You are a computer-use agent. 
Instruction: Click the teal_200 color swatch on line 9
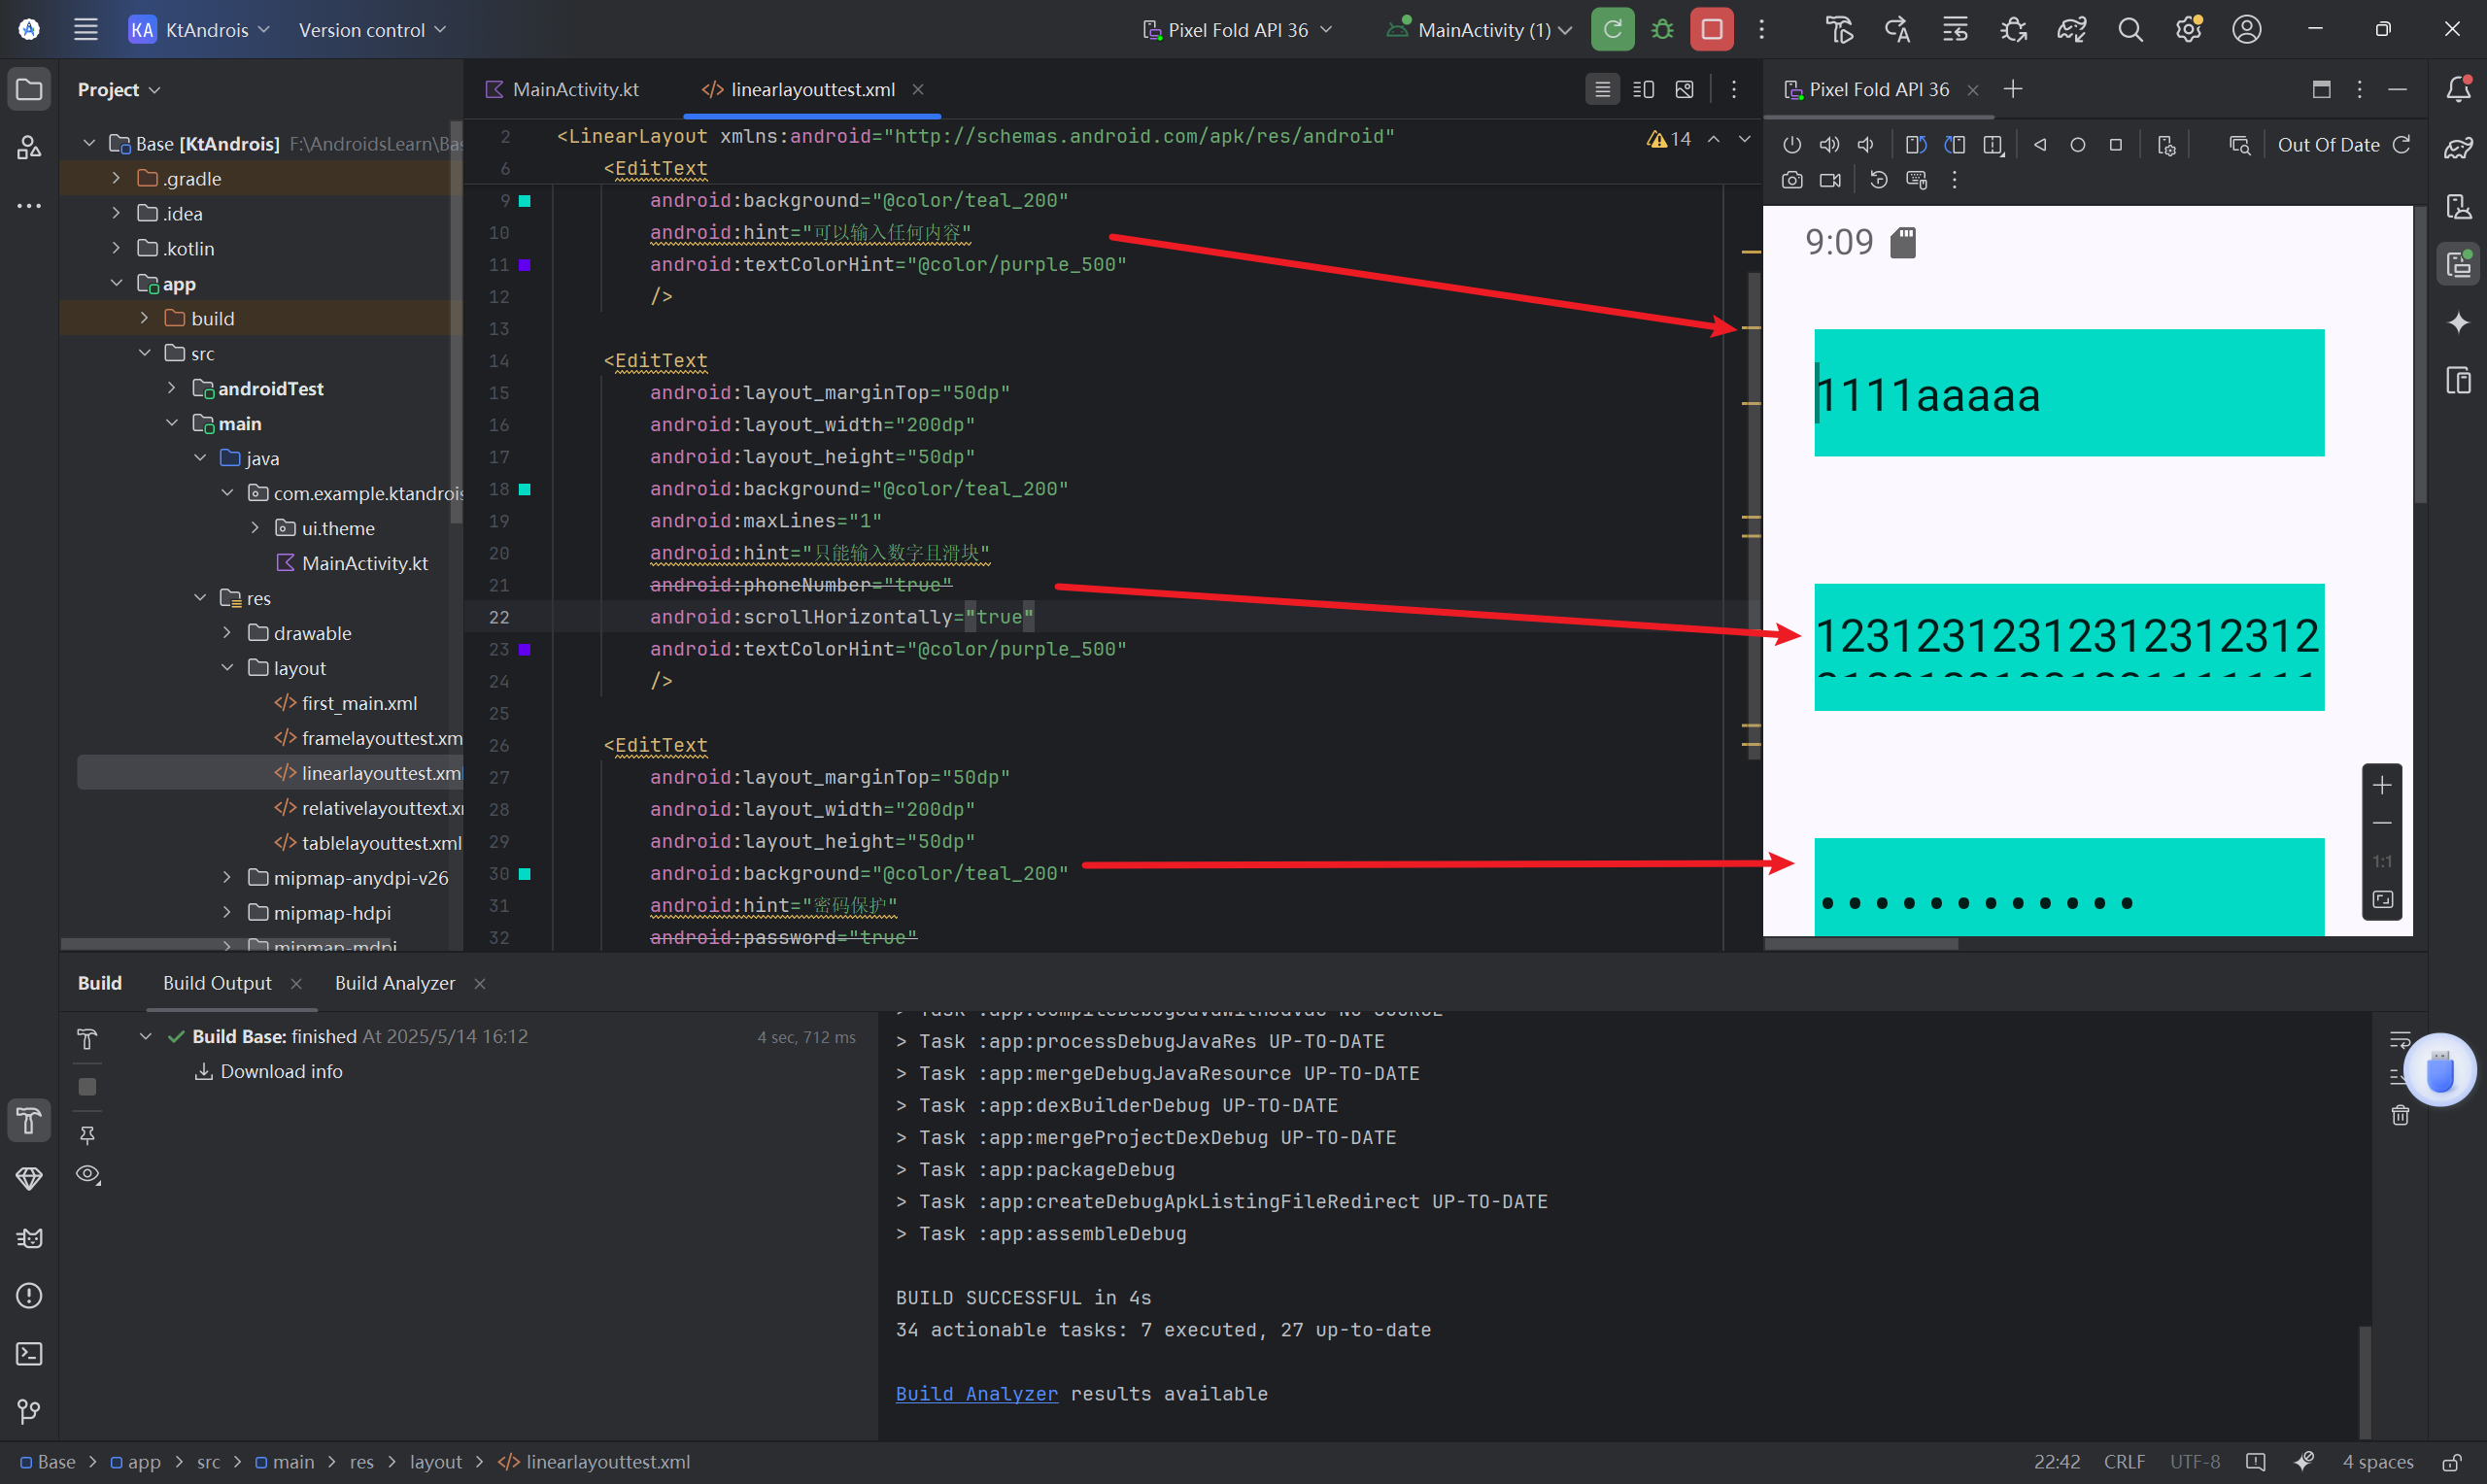click(524, 201)
